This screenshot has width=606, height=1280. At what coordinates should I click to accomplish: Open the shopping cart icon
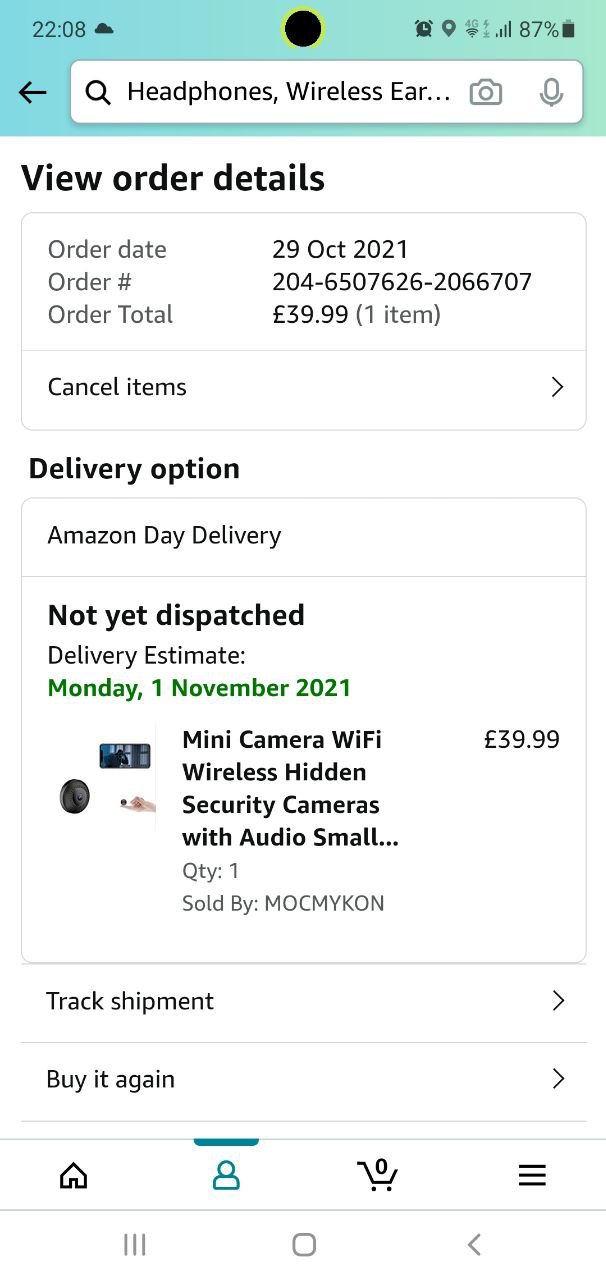(x=378, y=1175)
